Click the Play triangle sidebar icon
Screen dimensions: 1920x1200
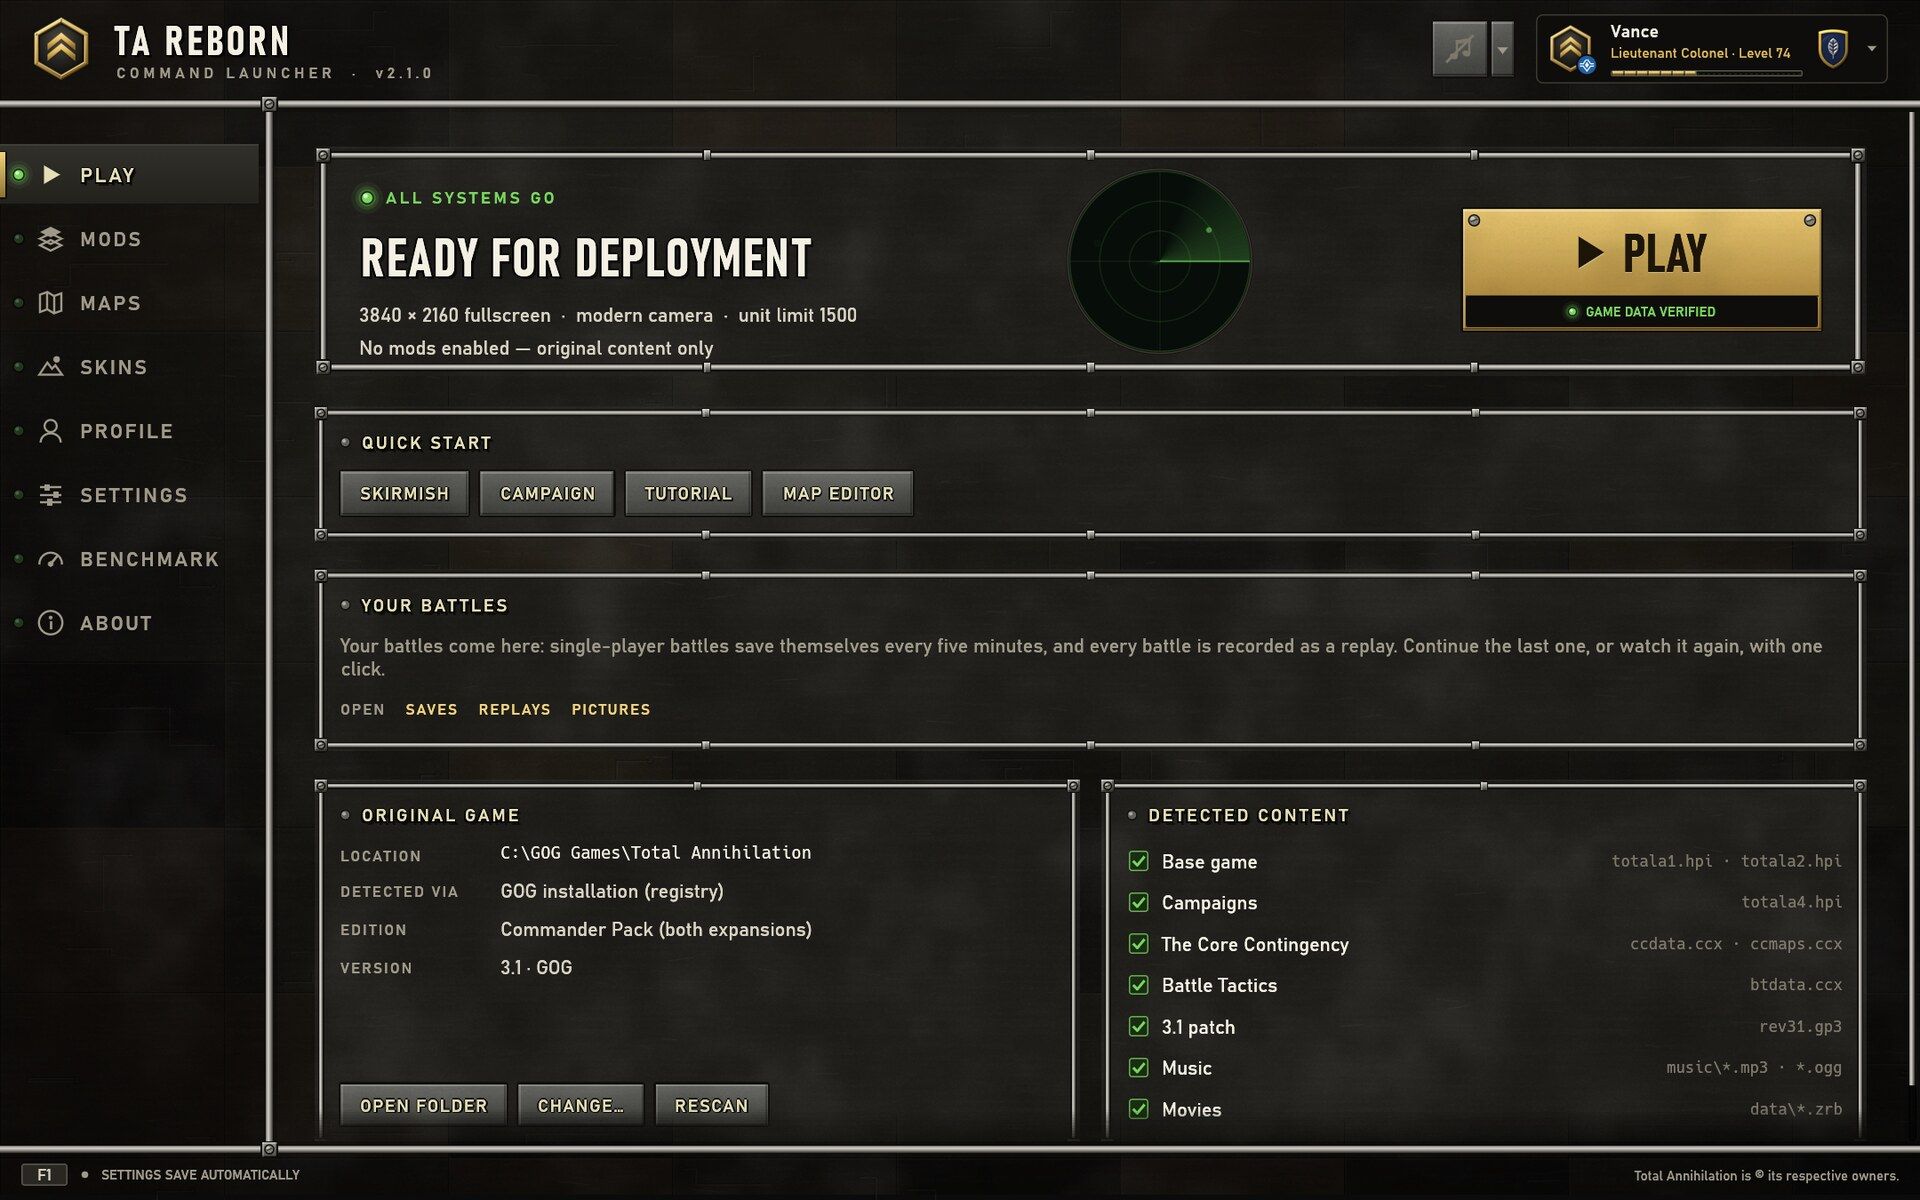(52, 175)
